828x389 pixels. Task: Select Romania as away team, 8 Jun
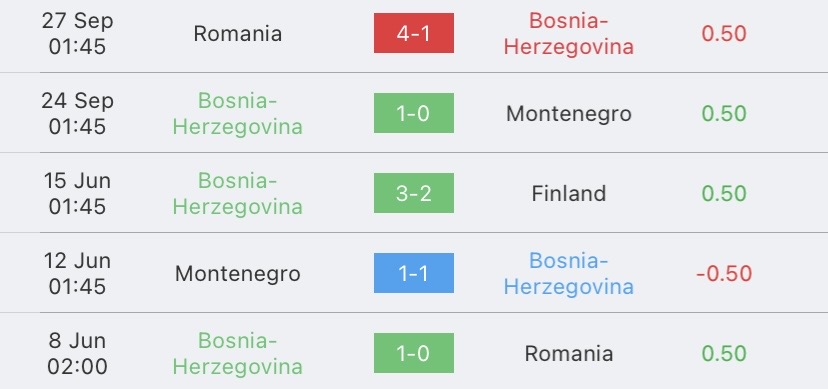click(569, 354)
